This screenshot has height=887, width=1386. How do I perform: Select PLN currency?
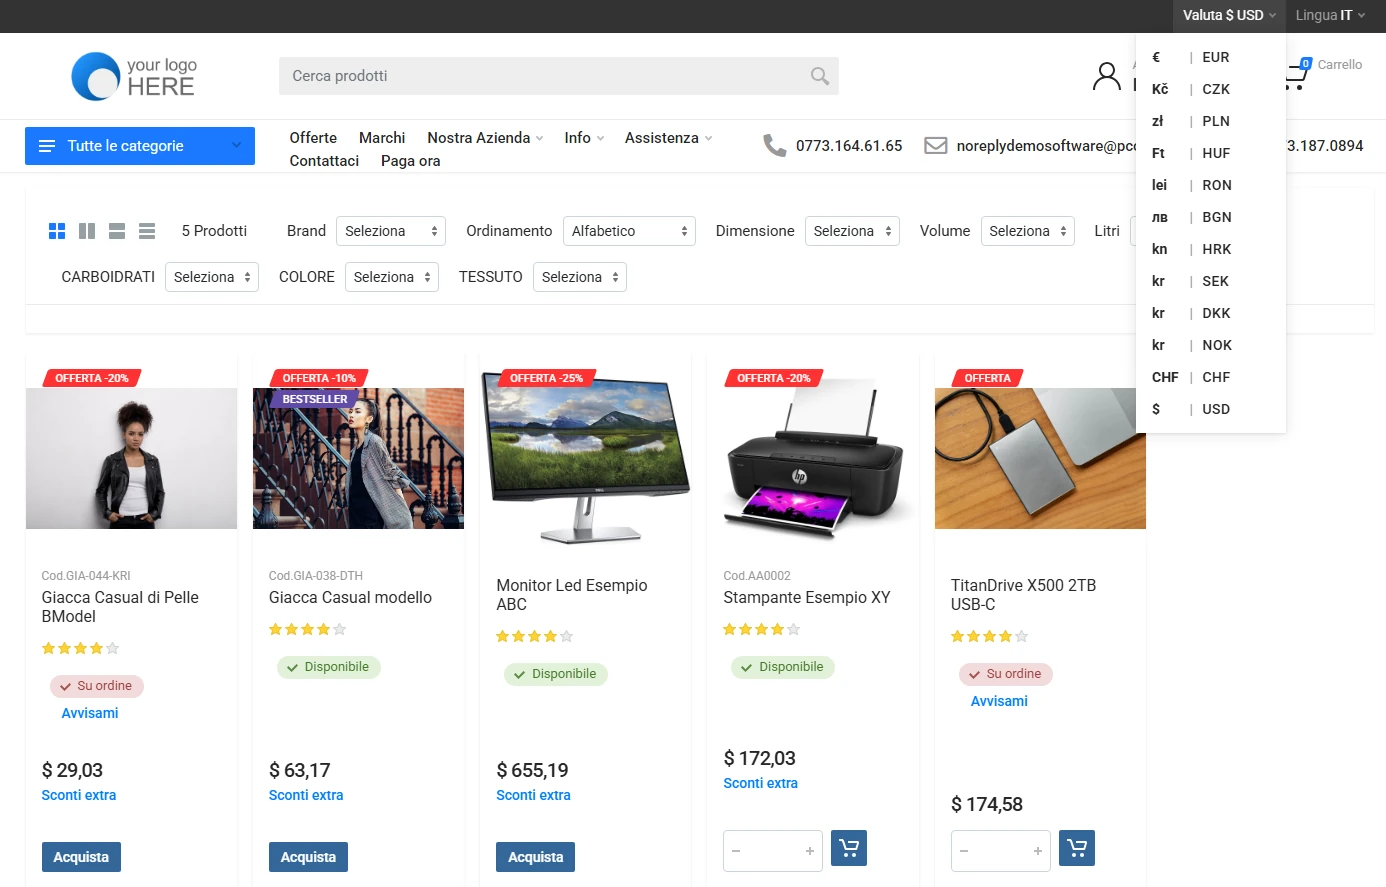click(x=1211, y=121)
